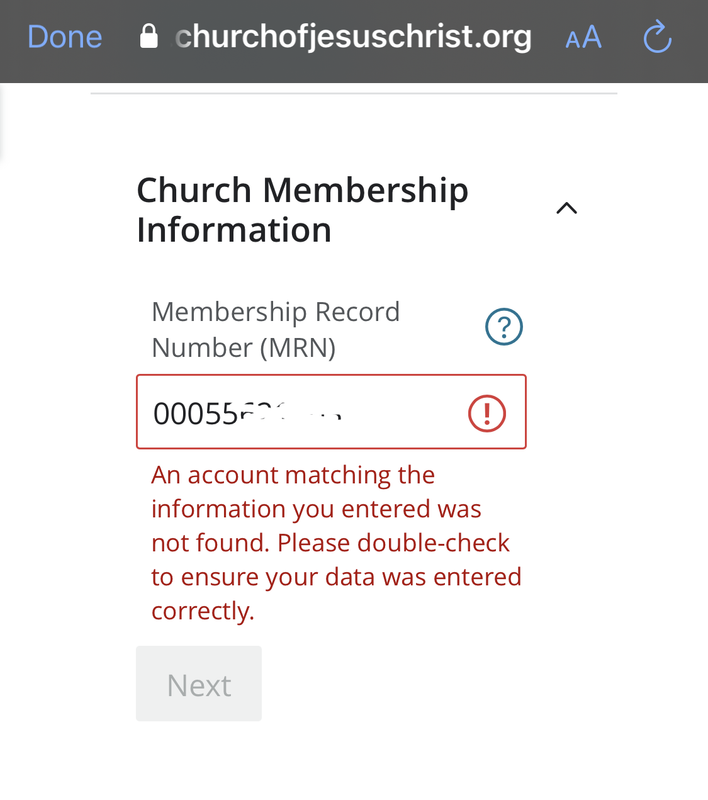Tap the padlock security icon

tap(148, 36)
